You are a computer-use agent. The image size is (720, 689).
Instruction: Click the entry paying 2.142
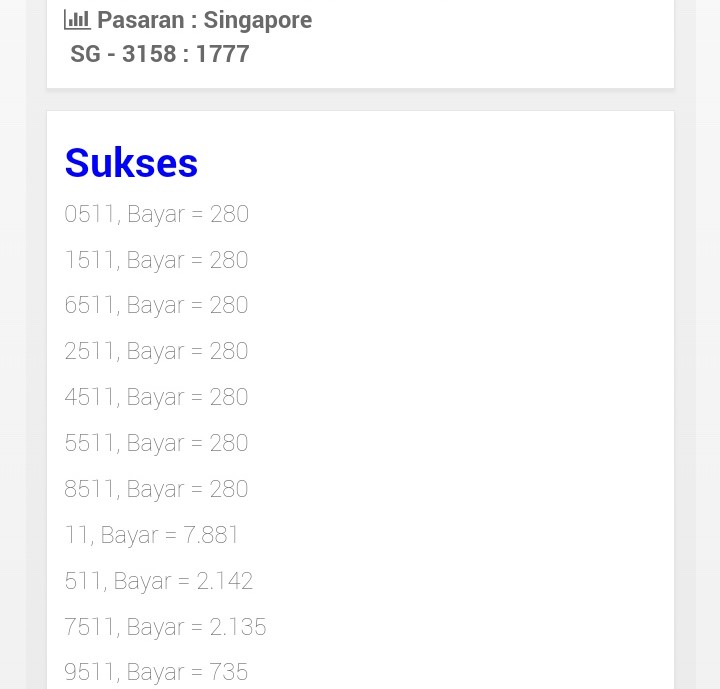point(158,581)
